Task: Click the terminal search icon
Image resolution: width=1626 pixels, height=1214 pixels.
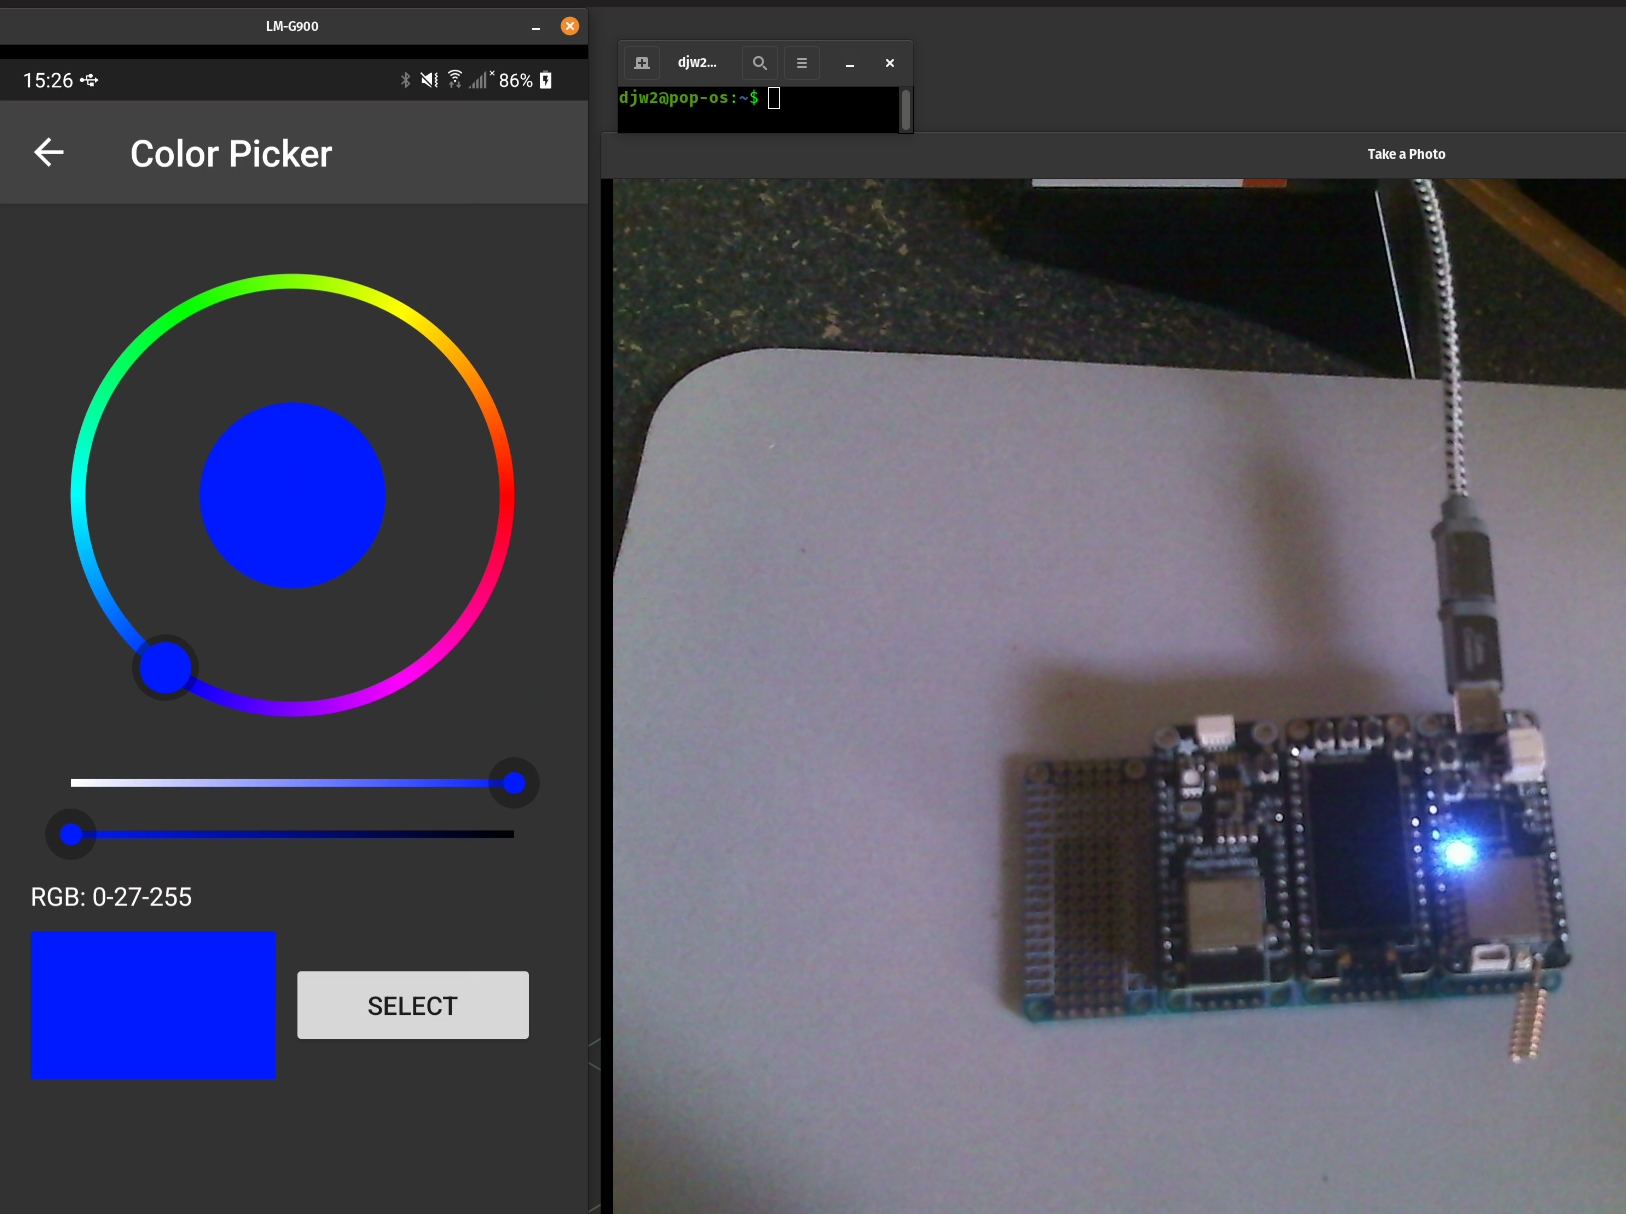Action: pyautogui.click(x=759, y=63)
